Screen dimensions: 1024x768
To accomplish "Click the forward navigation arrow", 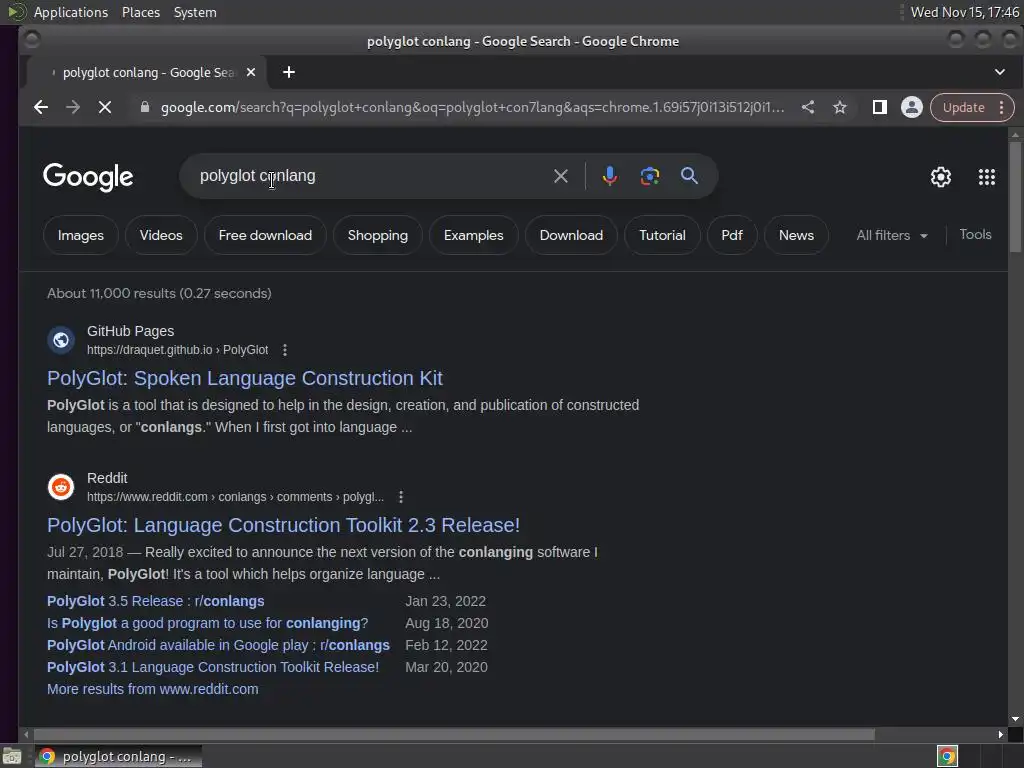I will coord(72,107).
